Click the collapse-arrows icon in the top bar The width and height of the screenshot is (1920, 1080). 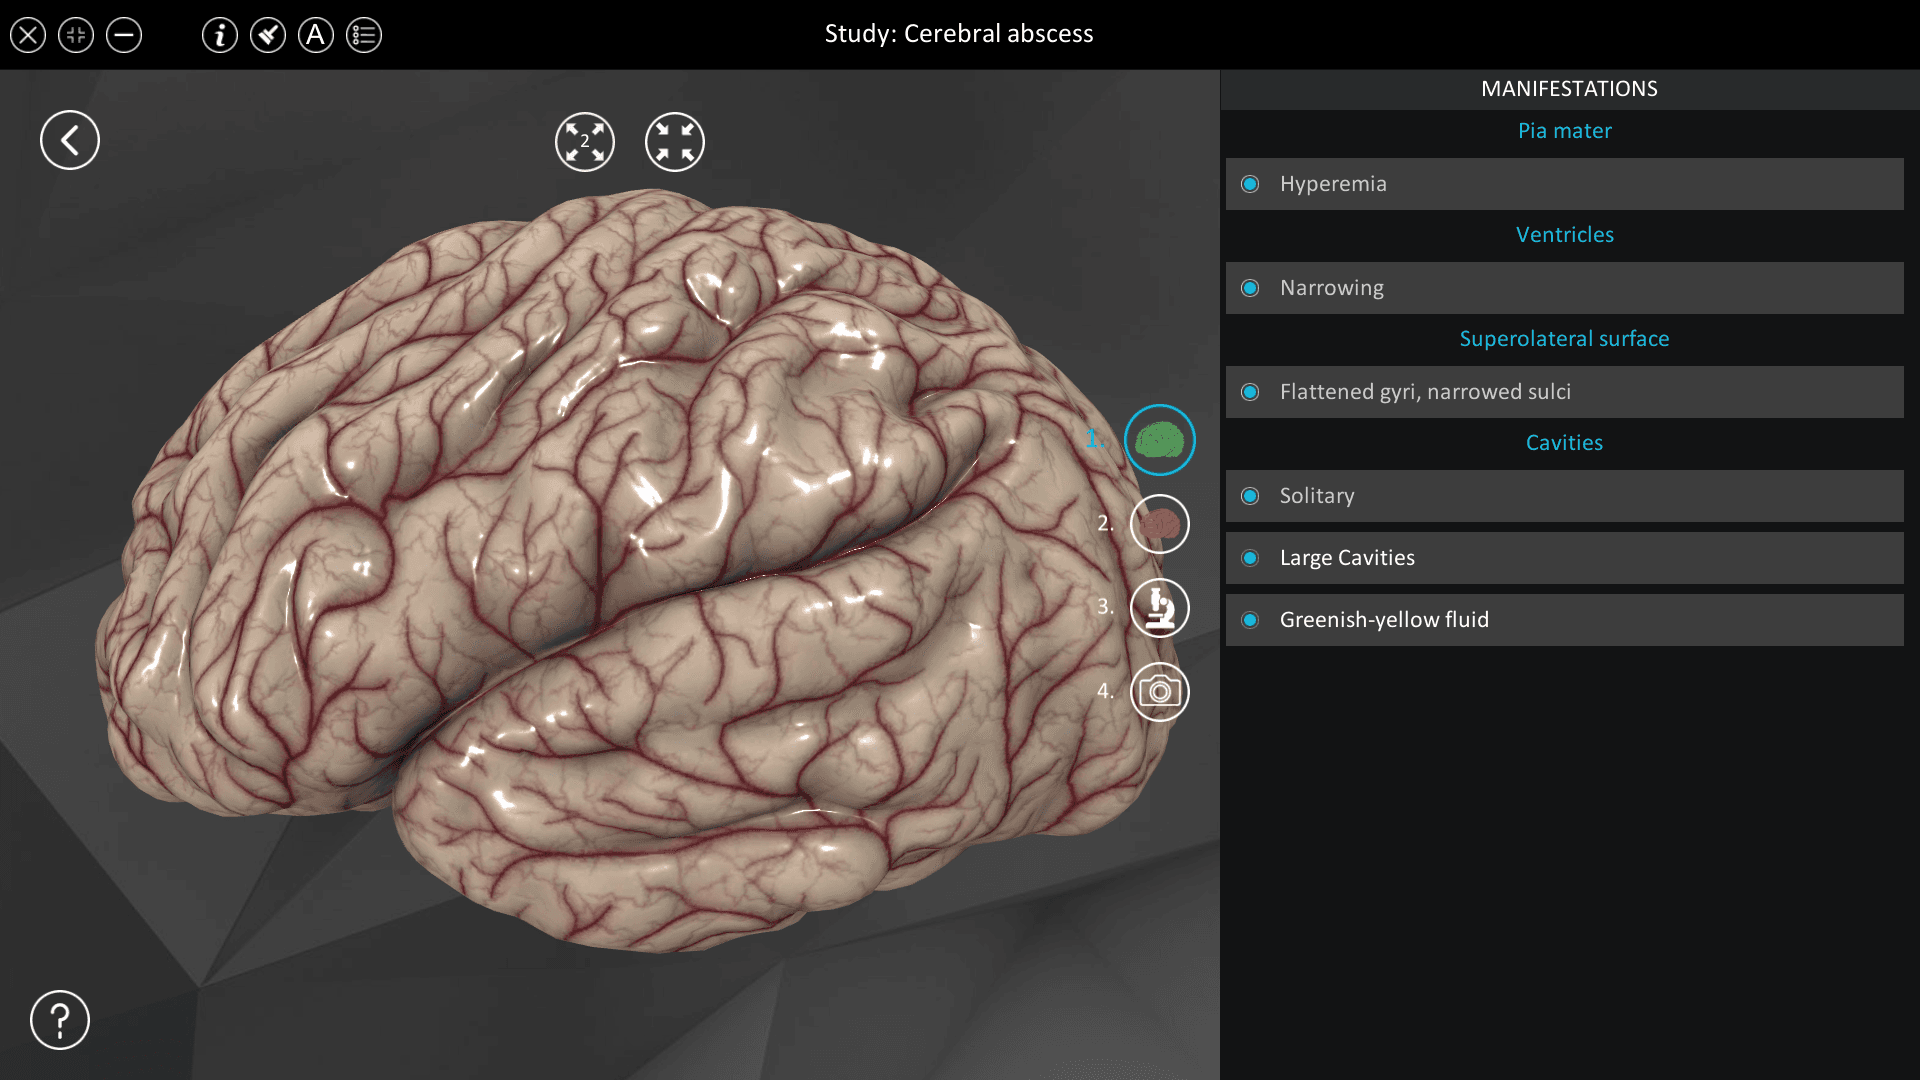tap(76, 36)
